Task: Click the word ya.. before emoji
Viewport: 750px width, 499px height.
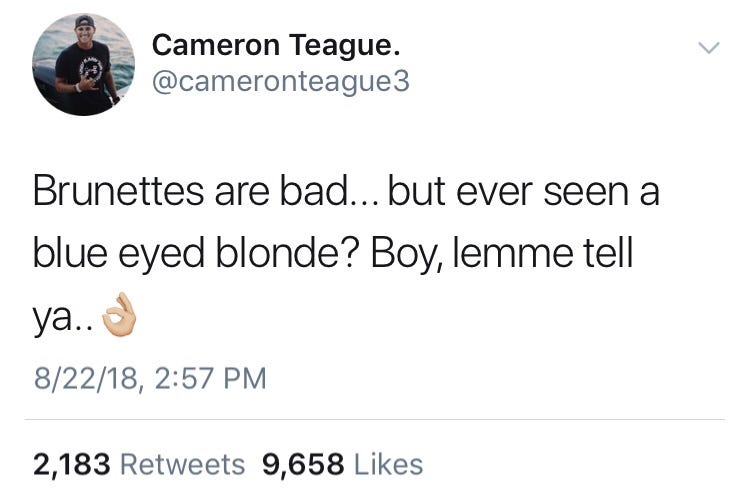Action: 63,319
